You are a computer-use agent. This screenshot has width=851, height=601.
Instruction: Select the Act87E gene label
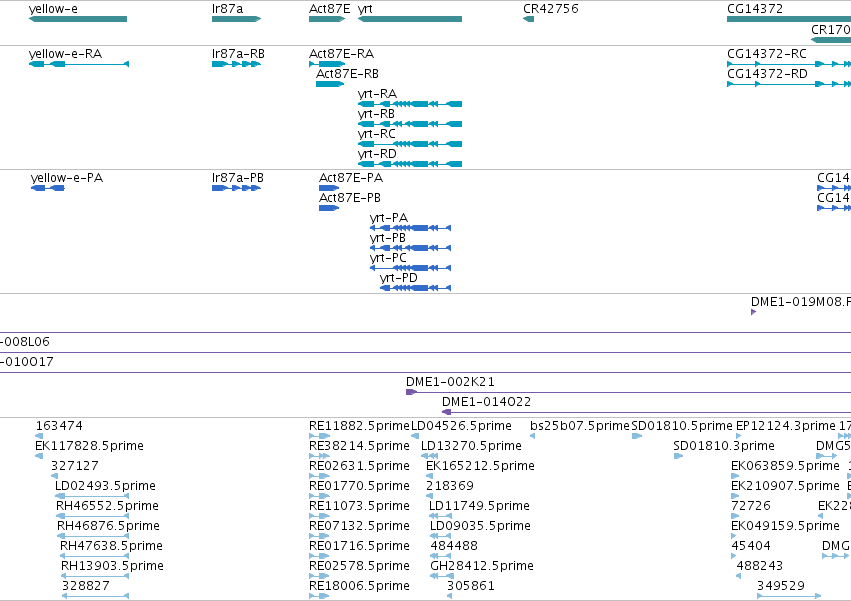[329, 9]
